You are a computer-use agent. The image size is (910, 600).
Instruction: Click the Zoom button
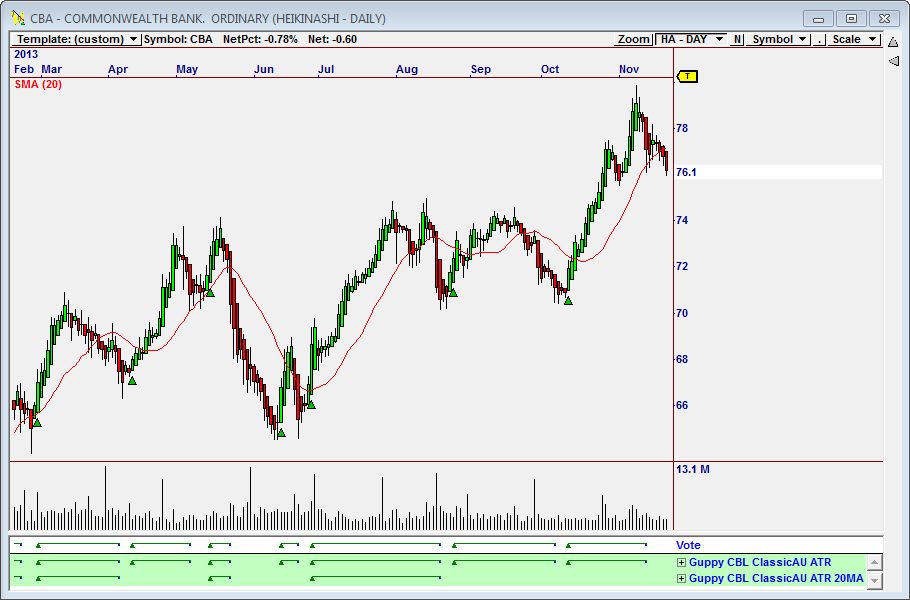(633, 39)
